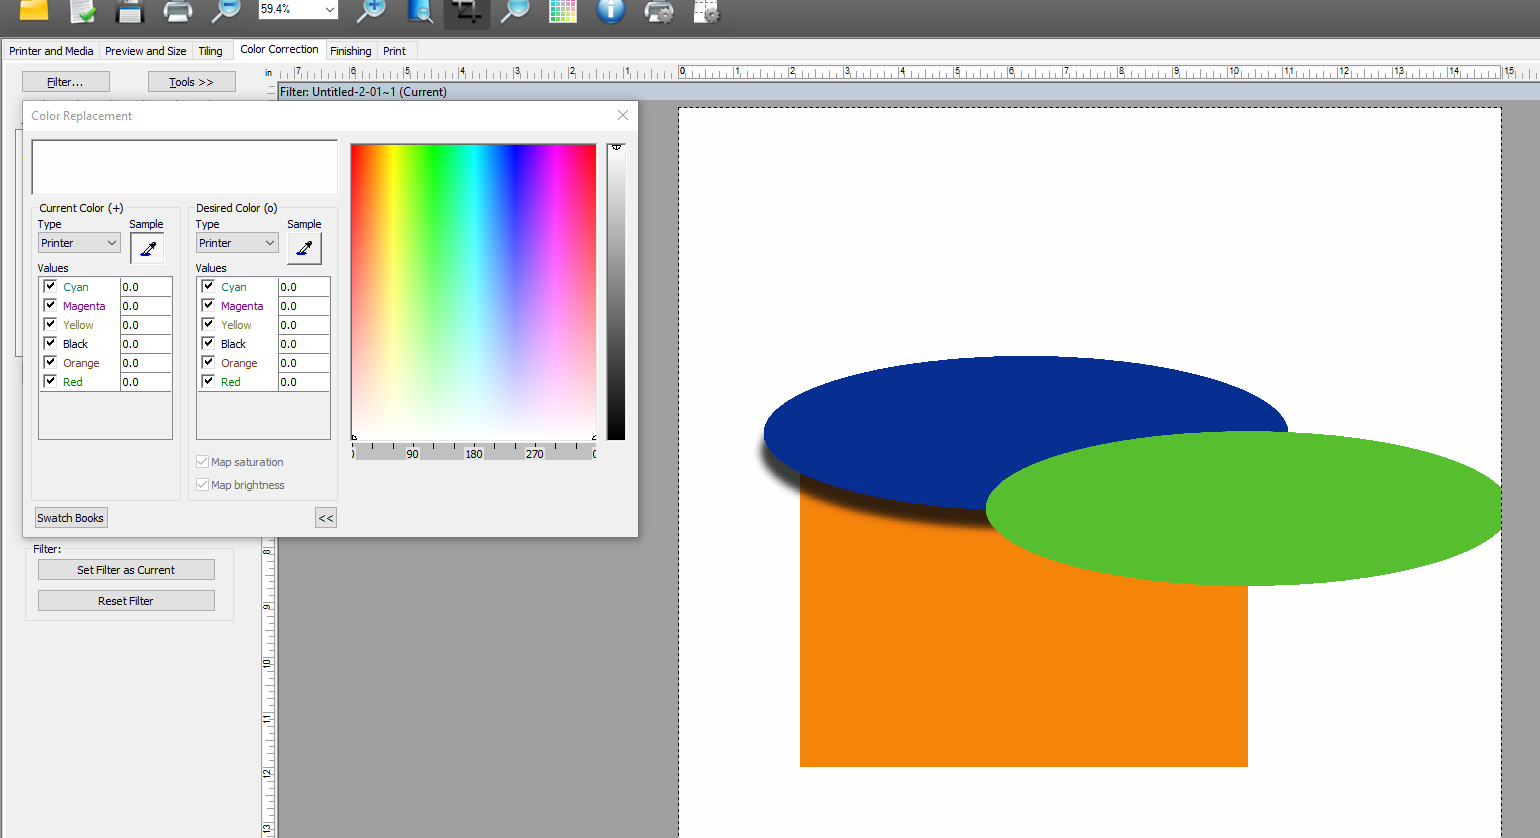Image resolution: width=1540 pixels, height=838 pixels.
Task: Uncheck Magenta under Current Color
Action: [50, 305]
